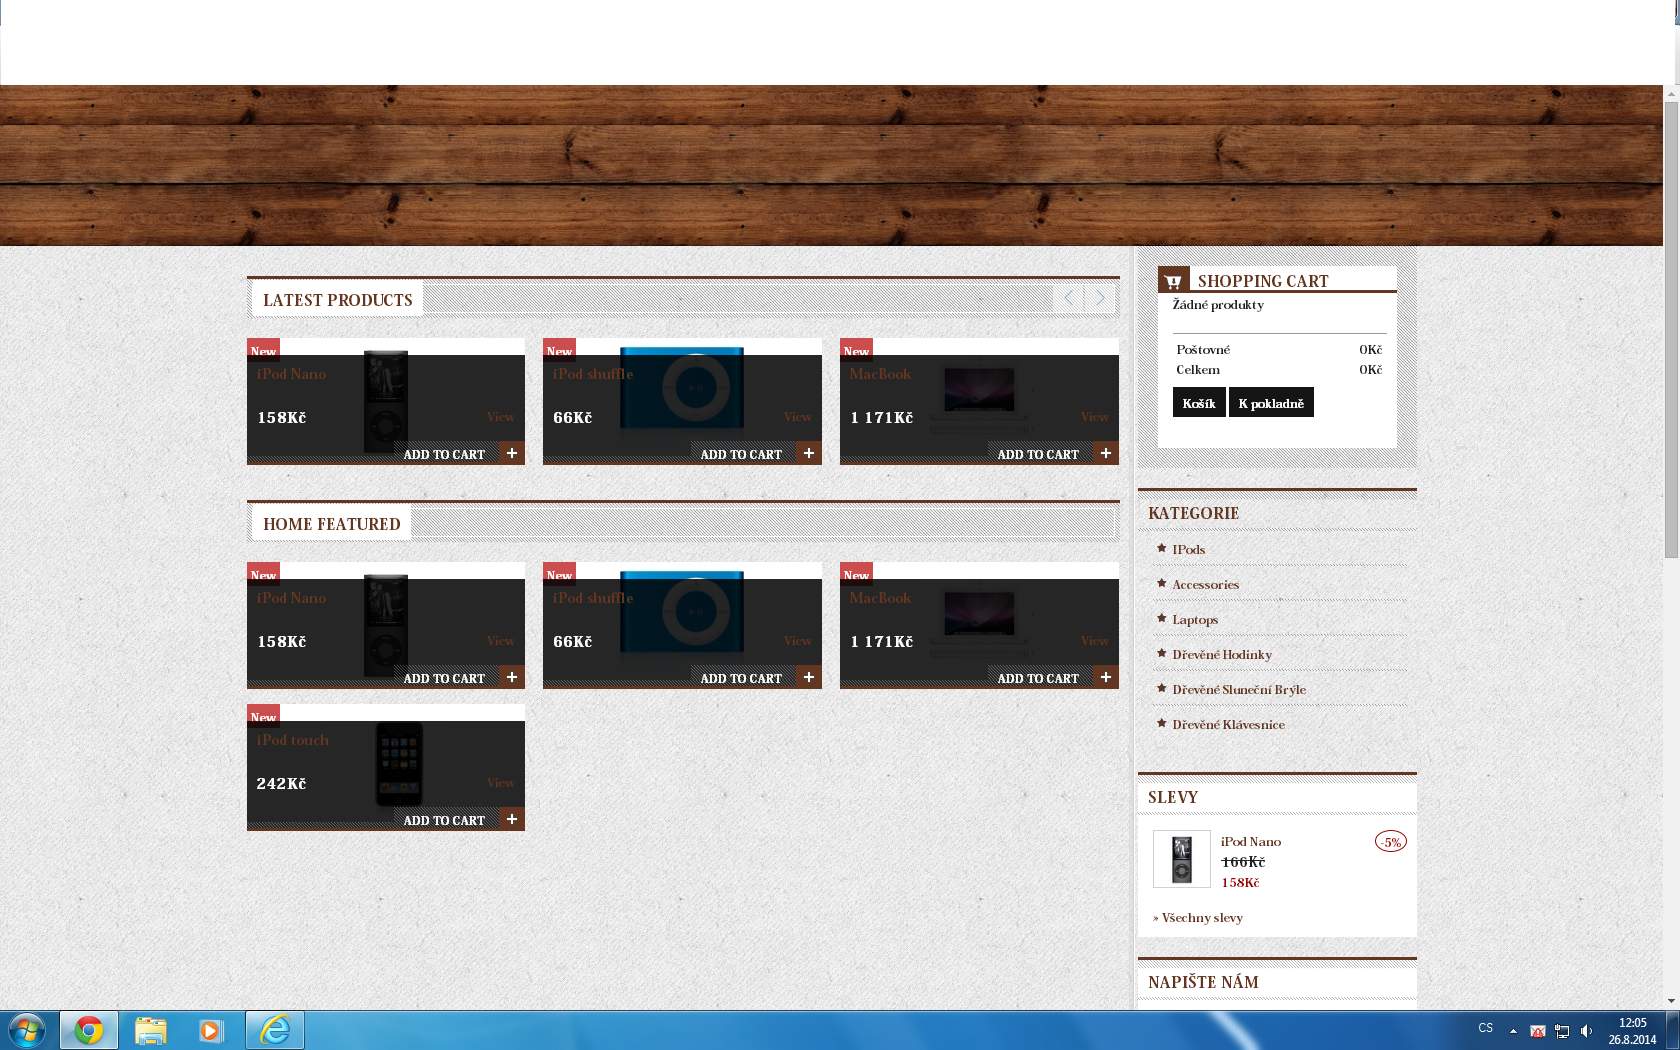Screen dimensions: 1680x1050
Task: Open the Dřevěné Sluneční Brýle category
Action: click(1239, 689)
